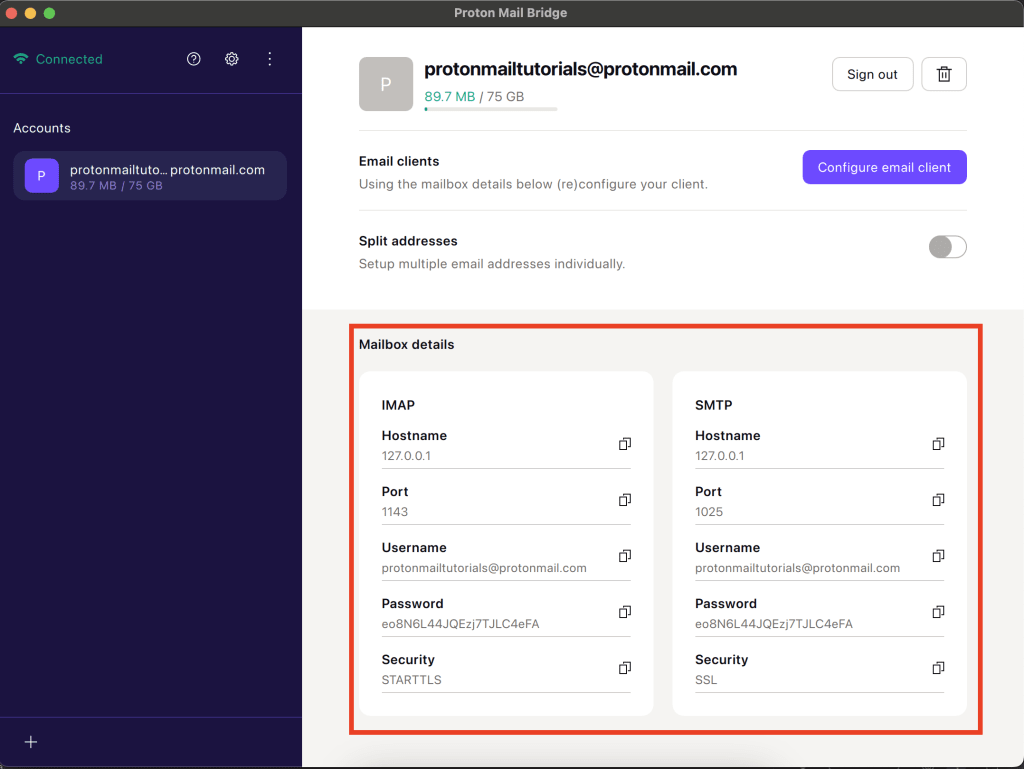Click the add account plus icon
The image size is (1024, 769).
[31, 742]
